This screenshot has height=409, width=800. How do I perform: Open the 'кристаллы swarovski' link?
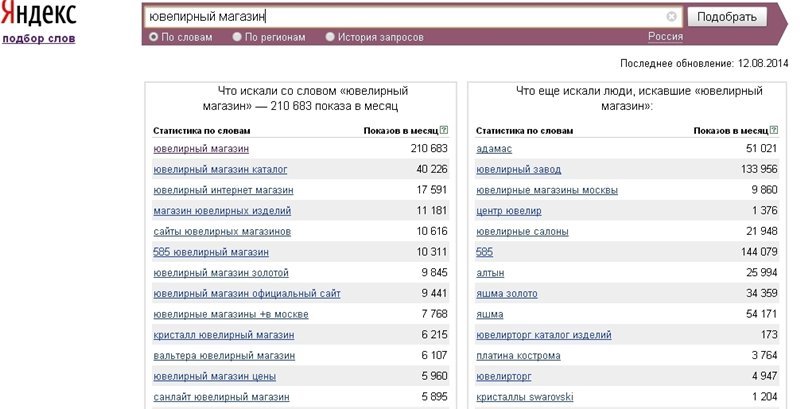(x=525, y=397)
